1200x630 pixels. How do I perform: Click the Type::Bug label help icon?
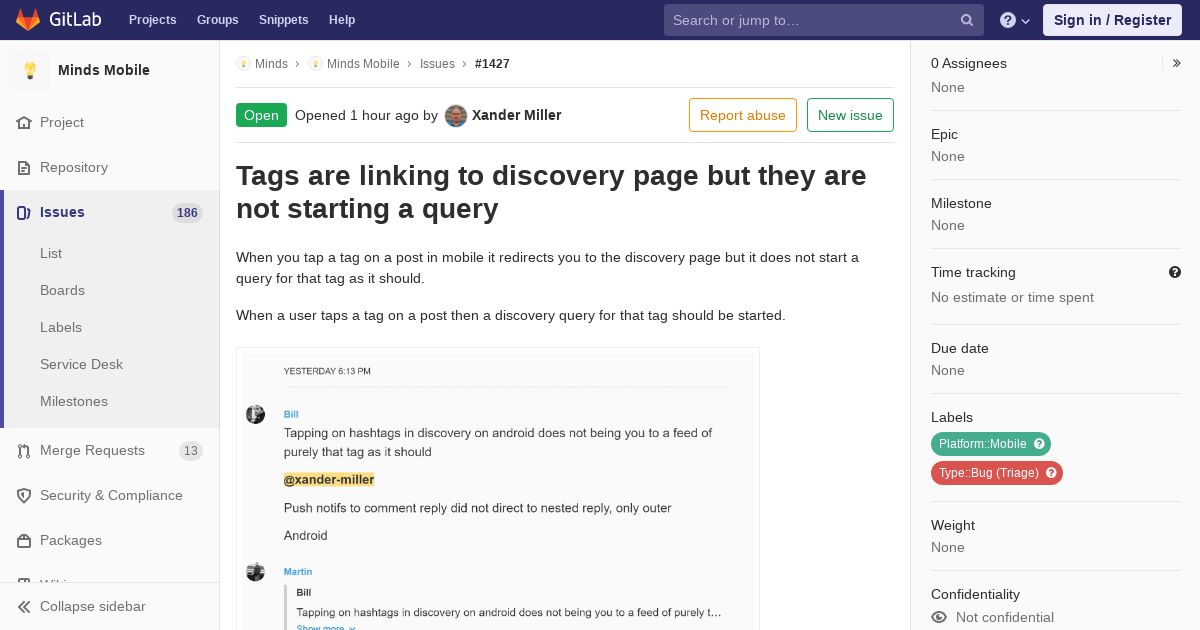pyautogui.click(x=1051, y=473)
